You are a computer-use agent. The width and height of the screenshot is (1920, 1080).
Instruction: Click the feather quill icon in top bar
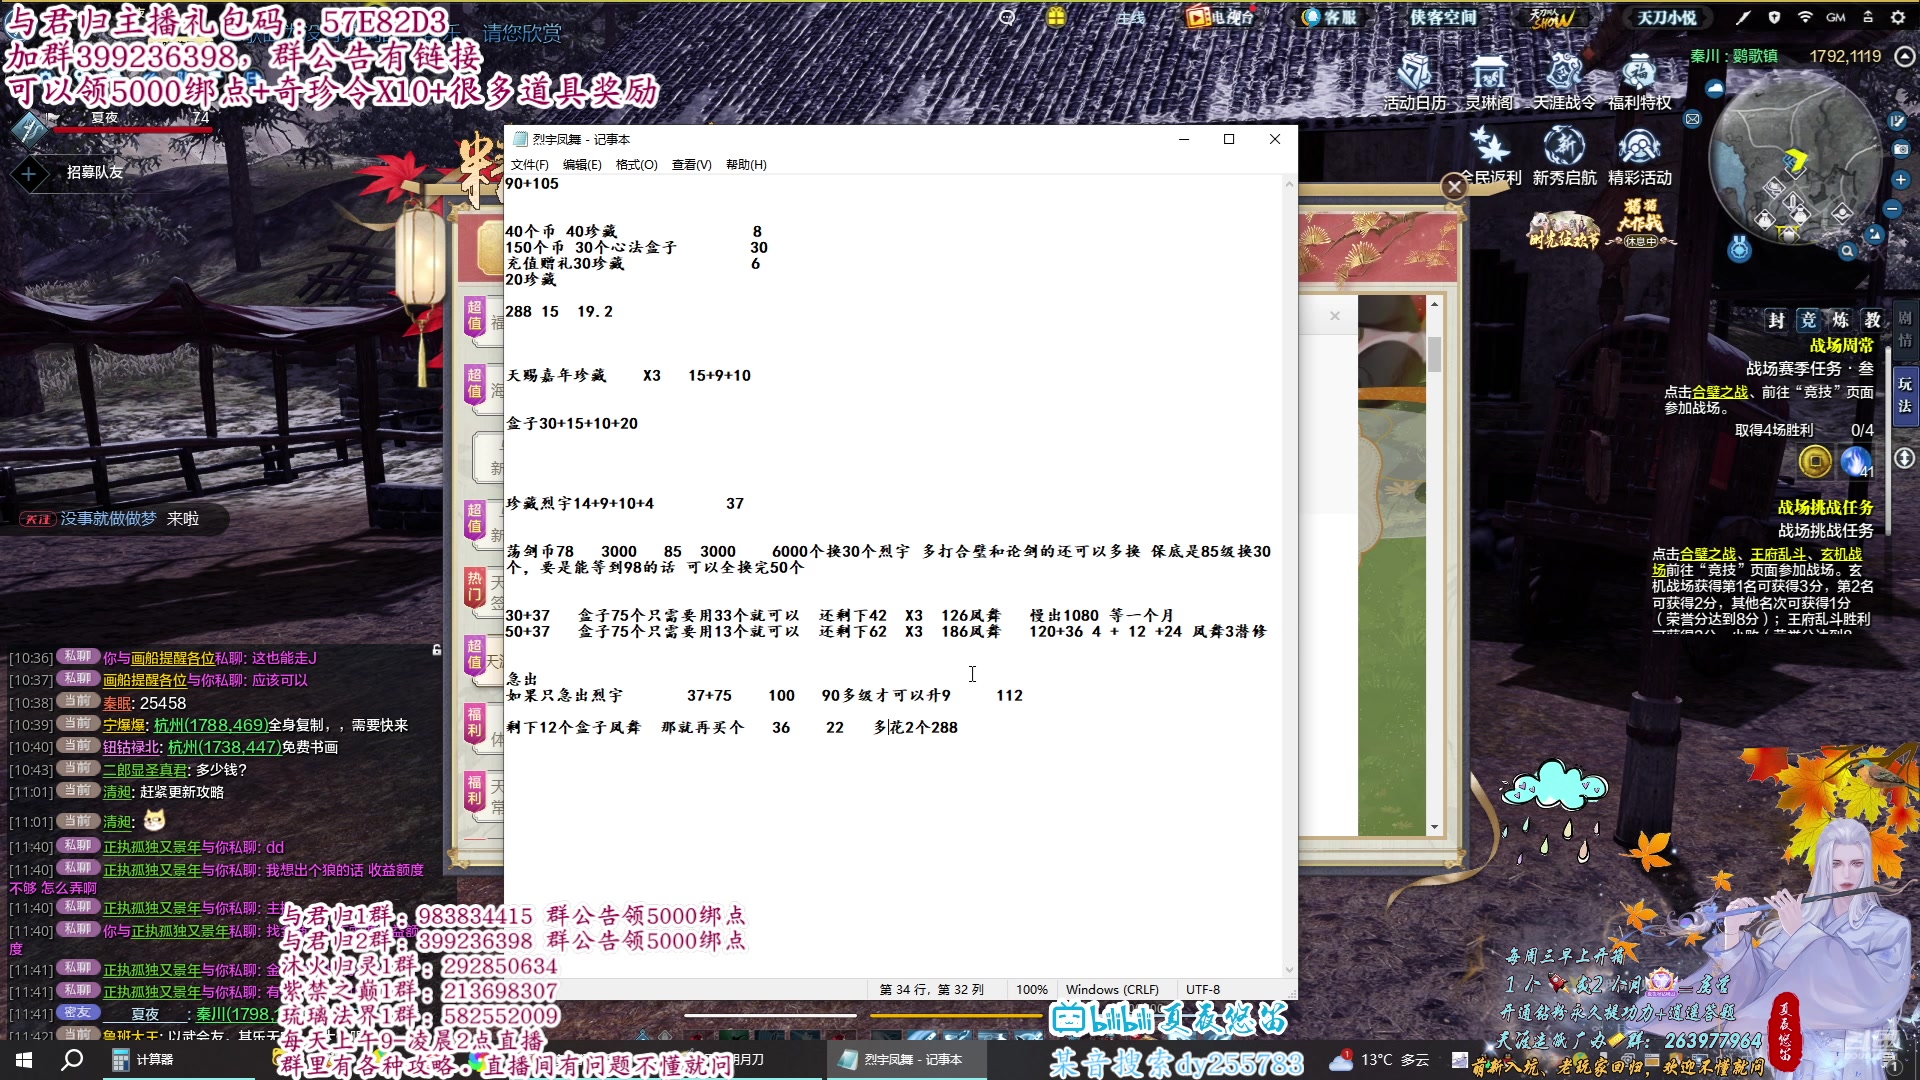tap(1743, 17)
